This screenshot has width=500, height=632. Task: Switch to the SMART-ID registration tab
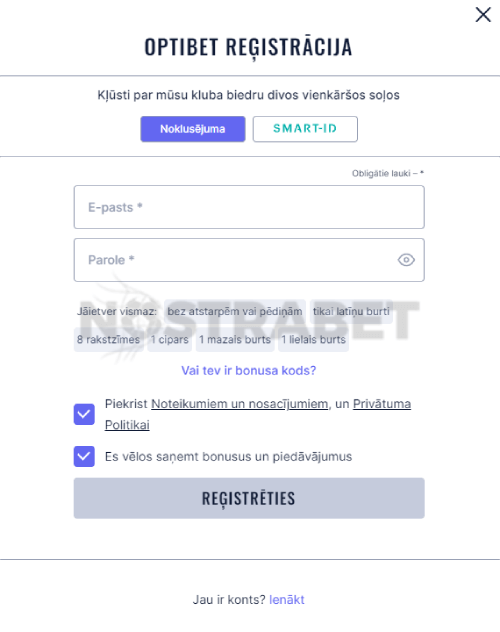(305, 129)
